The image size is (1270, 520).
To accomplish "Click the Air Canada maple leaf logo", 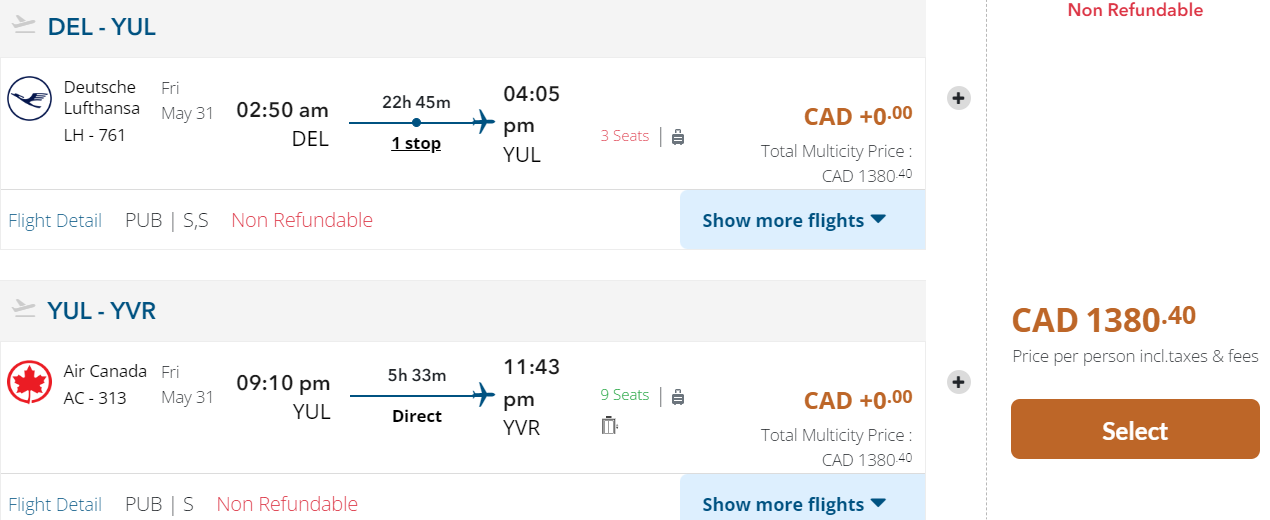I will pyautogui.click(x=29, y=383).
